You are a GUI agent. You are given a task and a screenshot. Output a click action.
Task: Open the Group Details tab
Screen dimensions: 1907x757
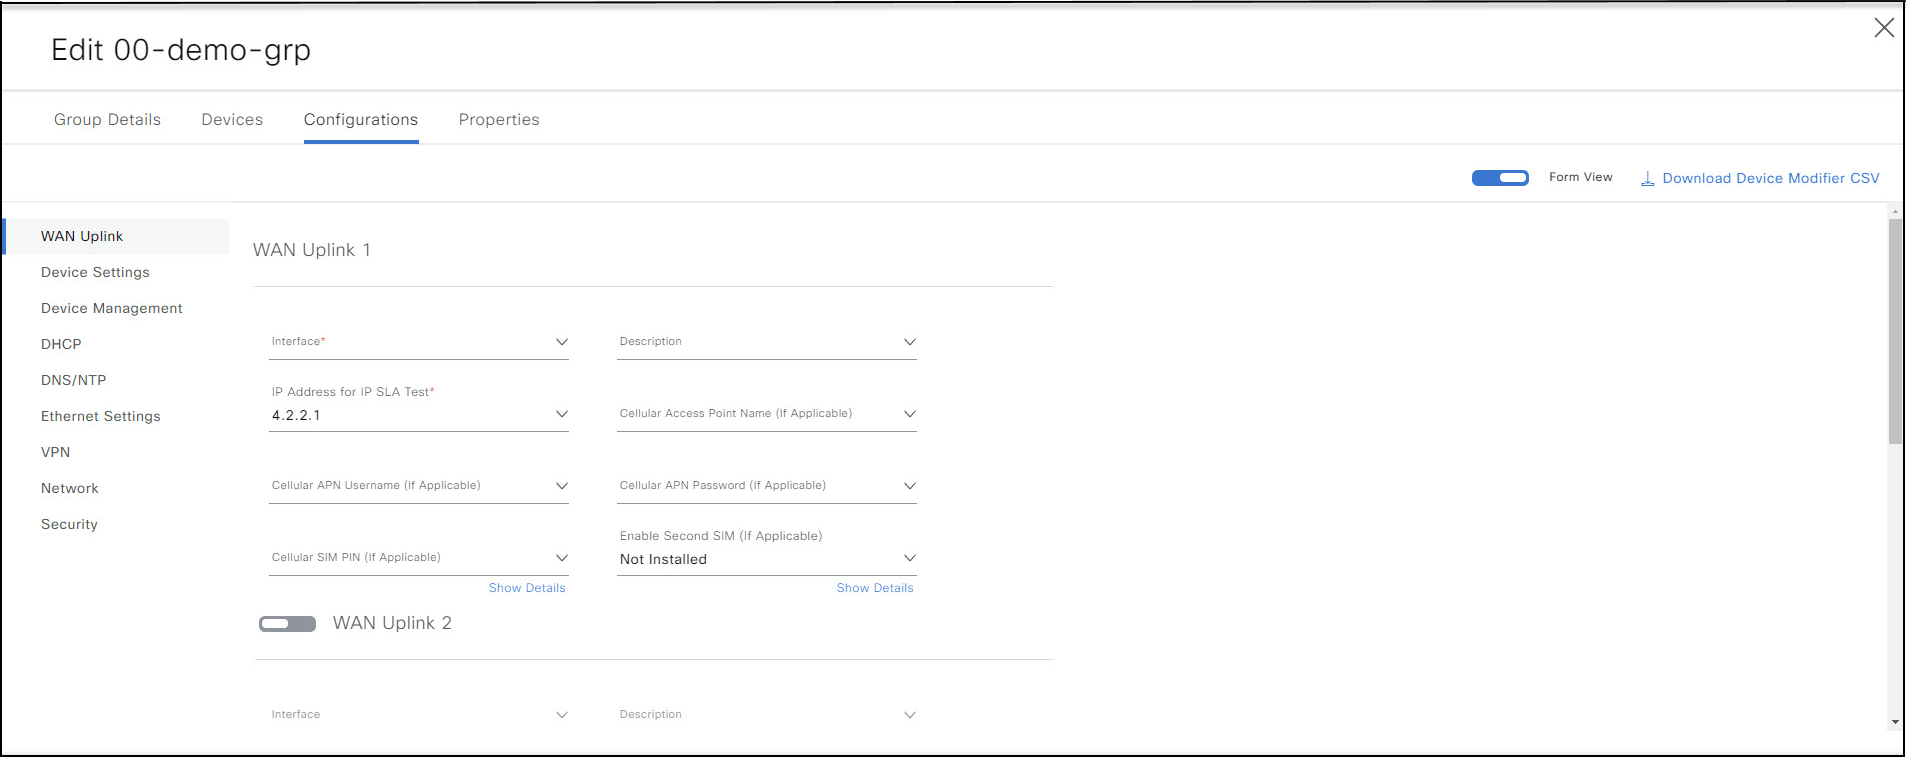point(107,119)
